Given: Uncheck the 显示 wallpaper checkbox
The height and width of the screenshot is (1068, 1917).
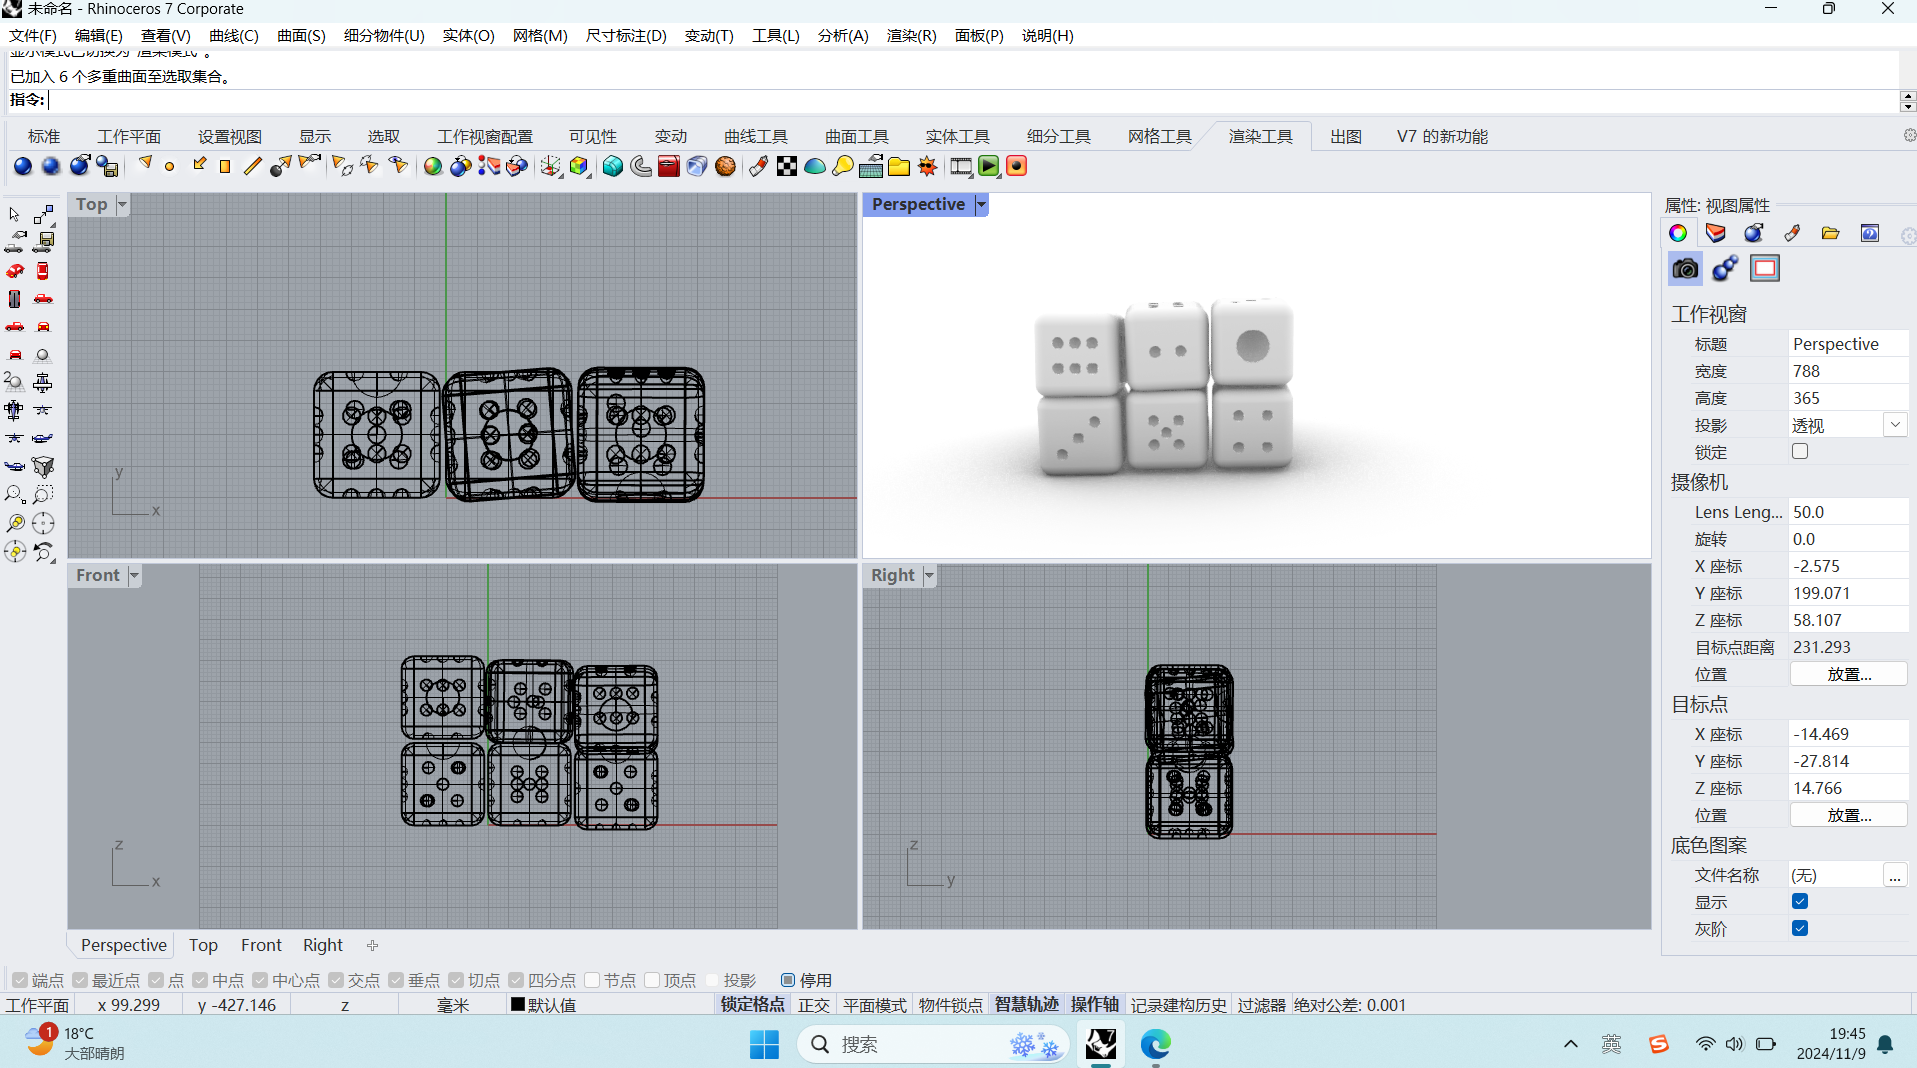Looking at the screenshot, I should 1800,901.
